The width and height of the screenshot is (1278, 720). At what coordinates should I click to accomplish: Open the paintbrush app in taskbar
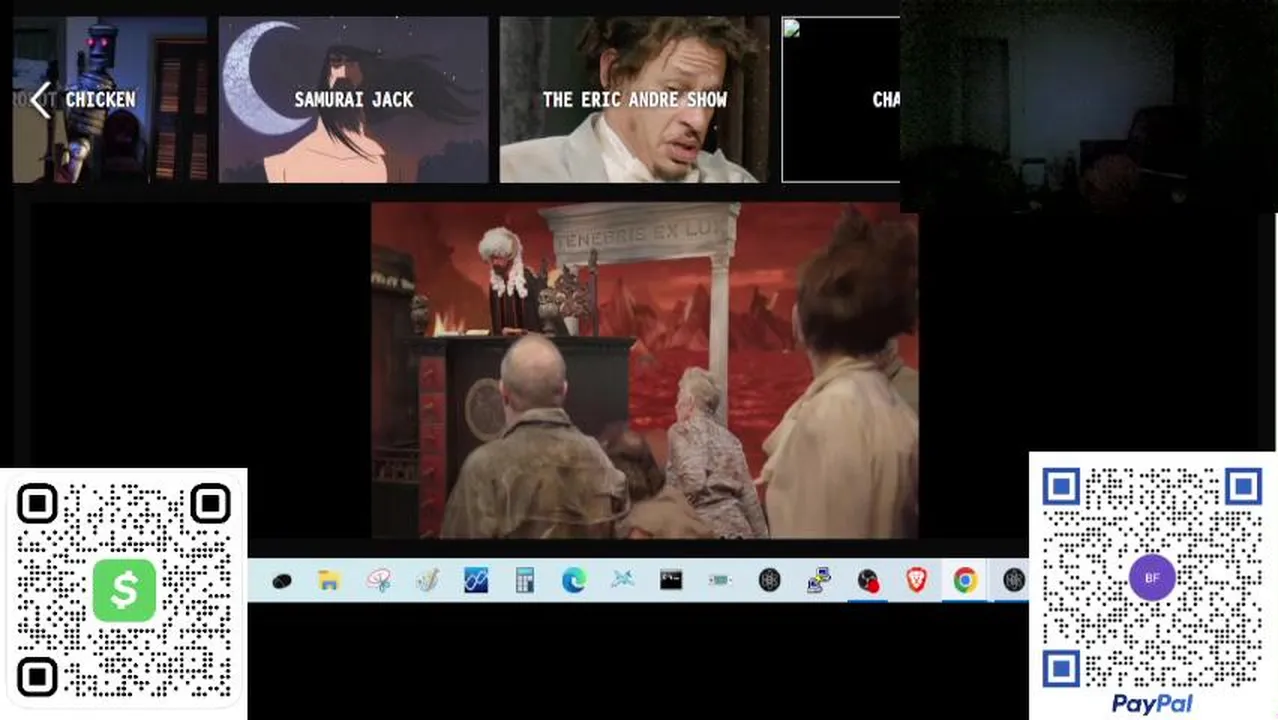click(x=427, y=580)
